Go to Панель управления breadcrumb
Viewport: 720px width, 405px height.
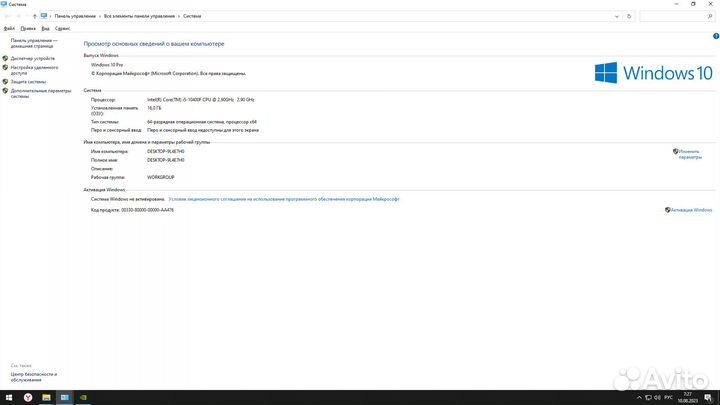point(75,16)
